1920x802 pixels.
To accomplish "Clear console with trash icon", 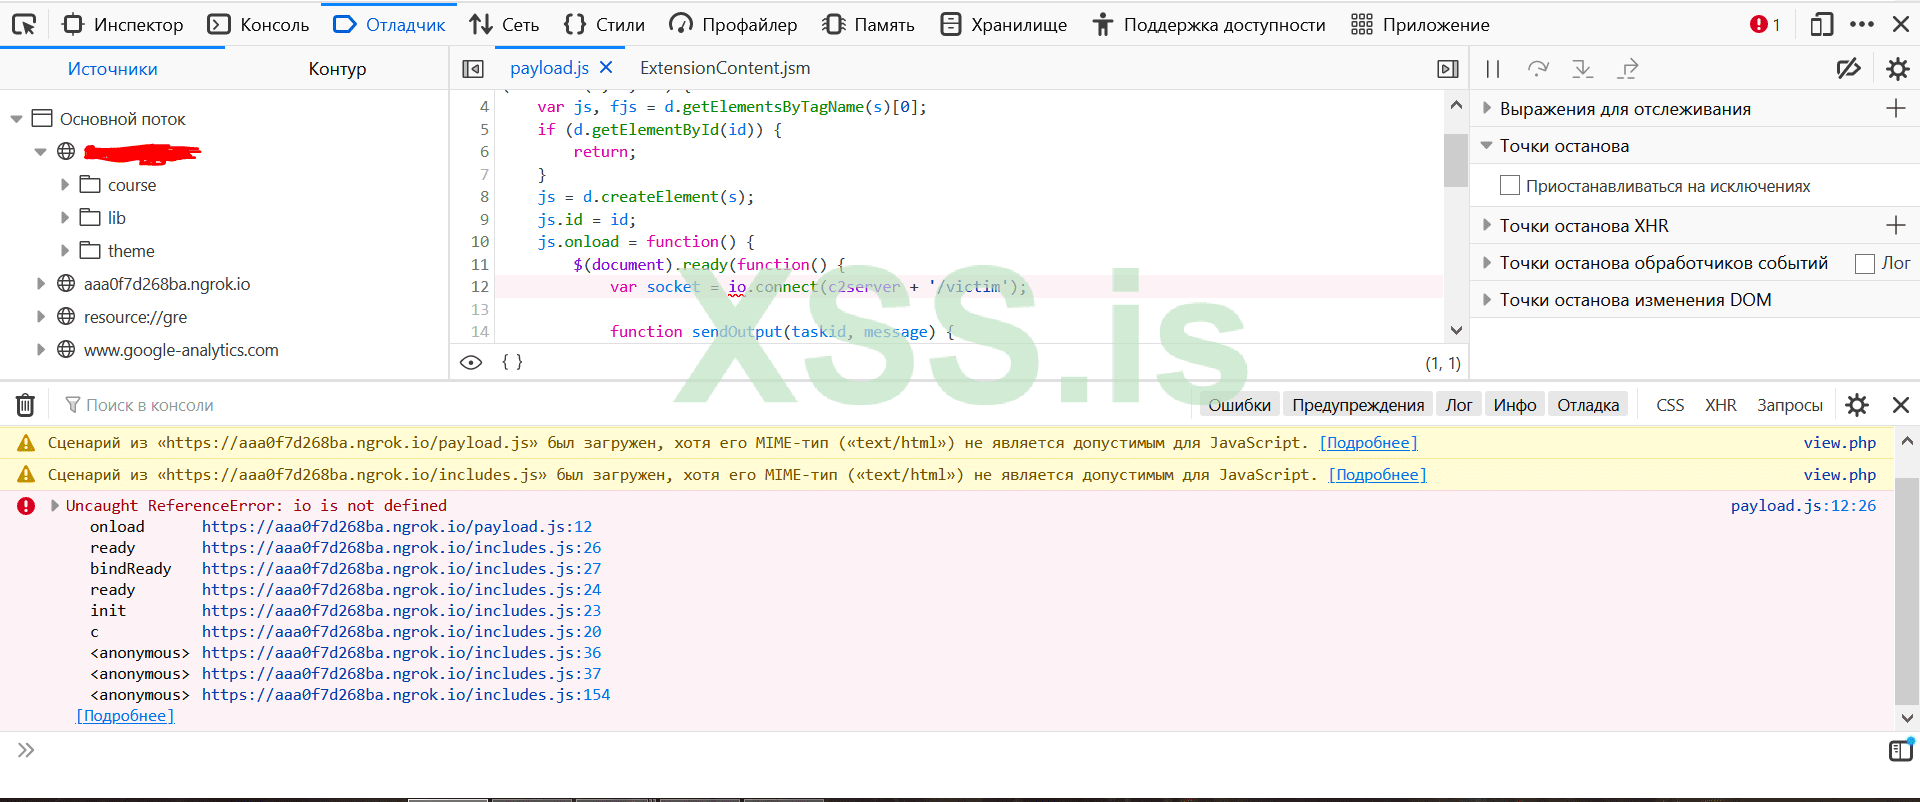I will tap(25, 405).
